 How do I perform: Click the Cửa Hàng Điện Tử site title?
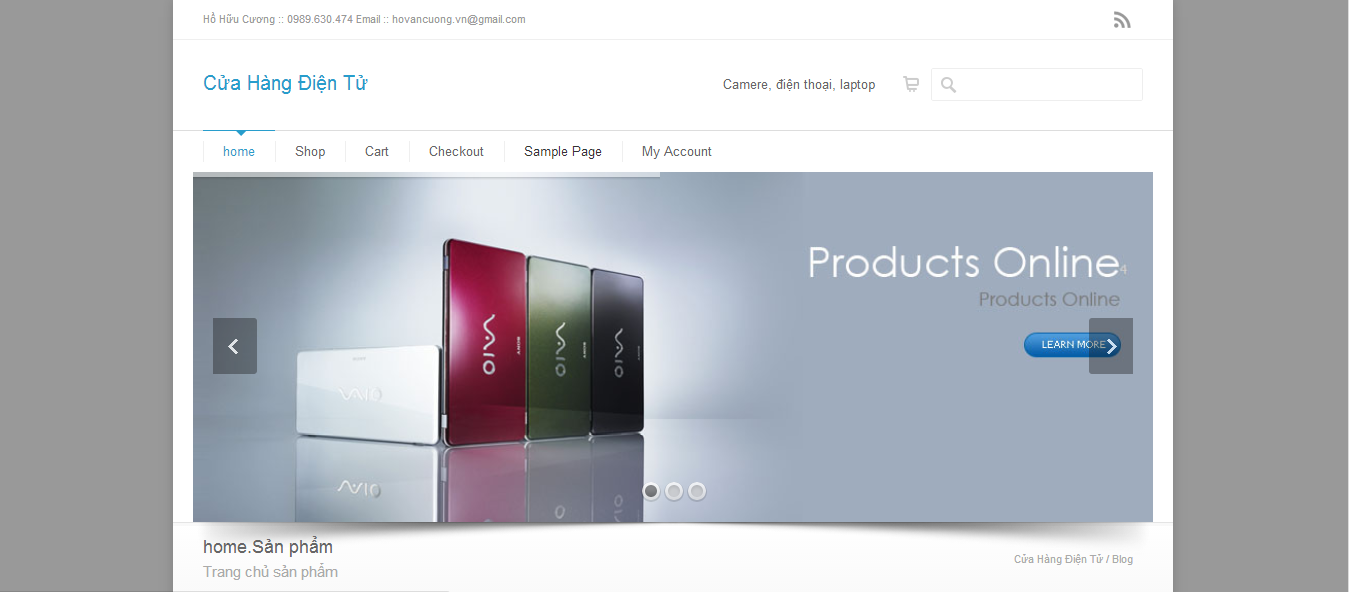point(285,83)
